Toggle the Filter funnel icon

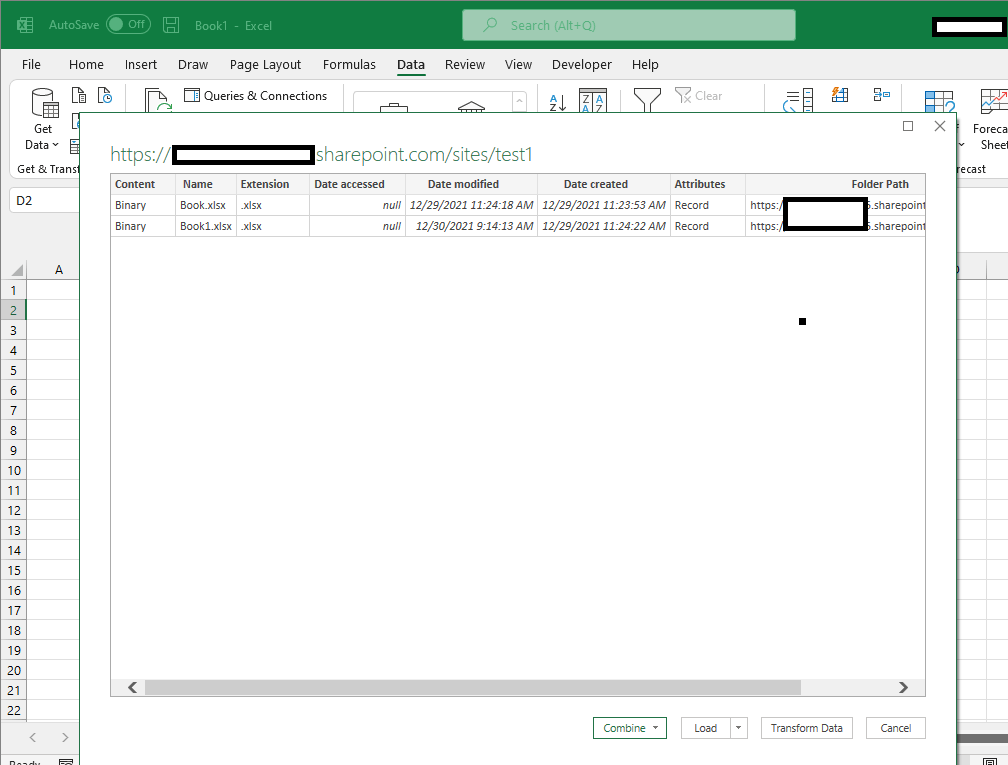tap(647, 100)
